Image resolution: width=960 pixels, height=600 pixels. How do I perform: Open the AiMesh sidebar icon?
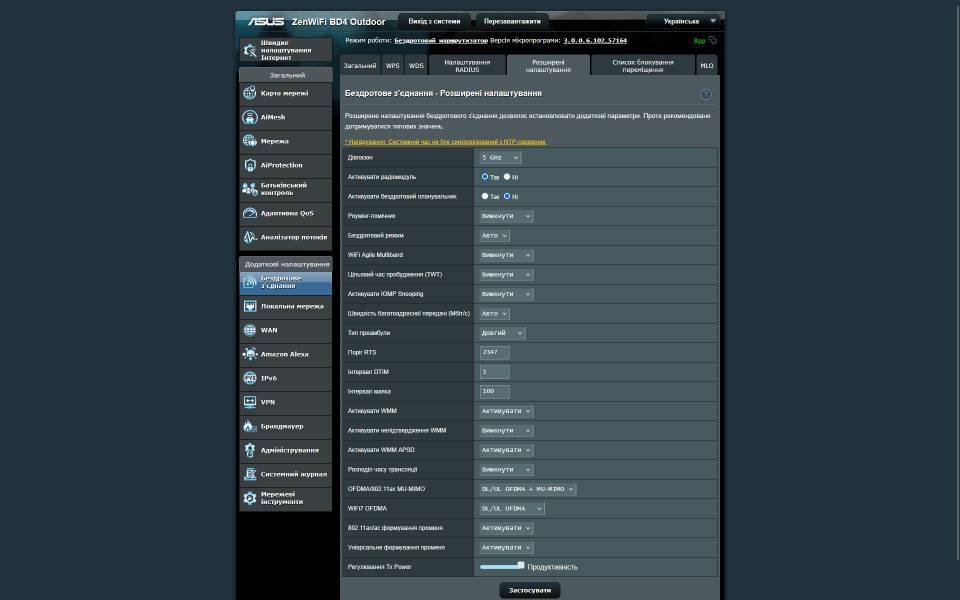point(250,117)
